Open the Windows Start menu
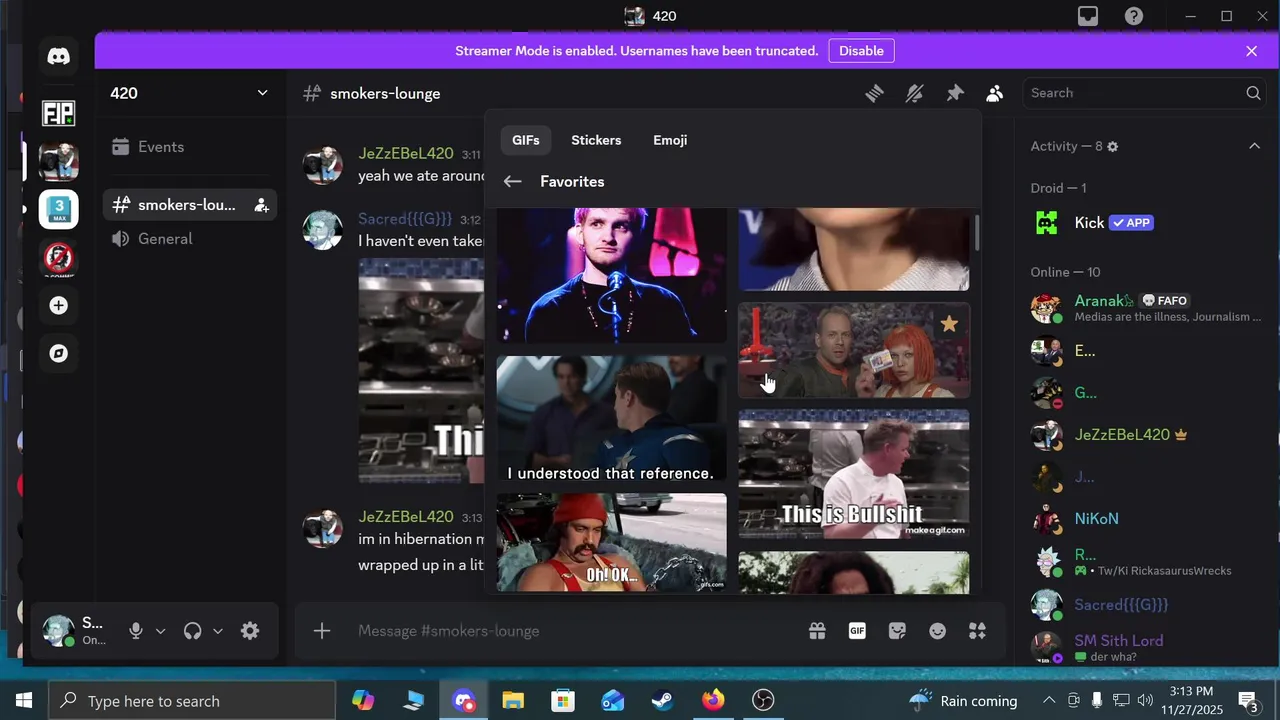This screenshot has height=720, width=1280. point(23,701)
